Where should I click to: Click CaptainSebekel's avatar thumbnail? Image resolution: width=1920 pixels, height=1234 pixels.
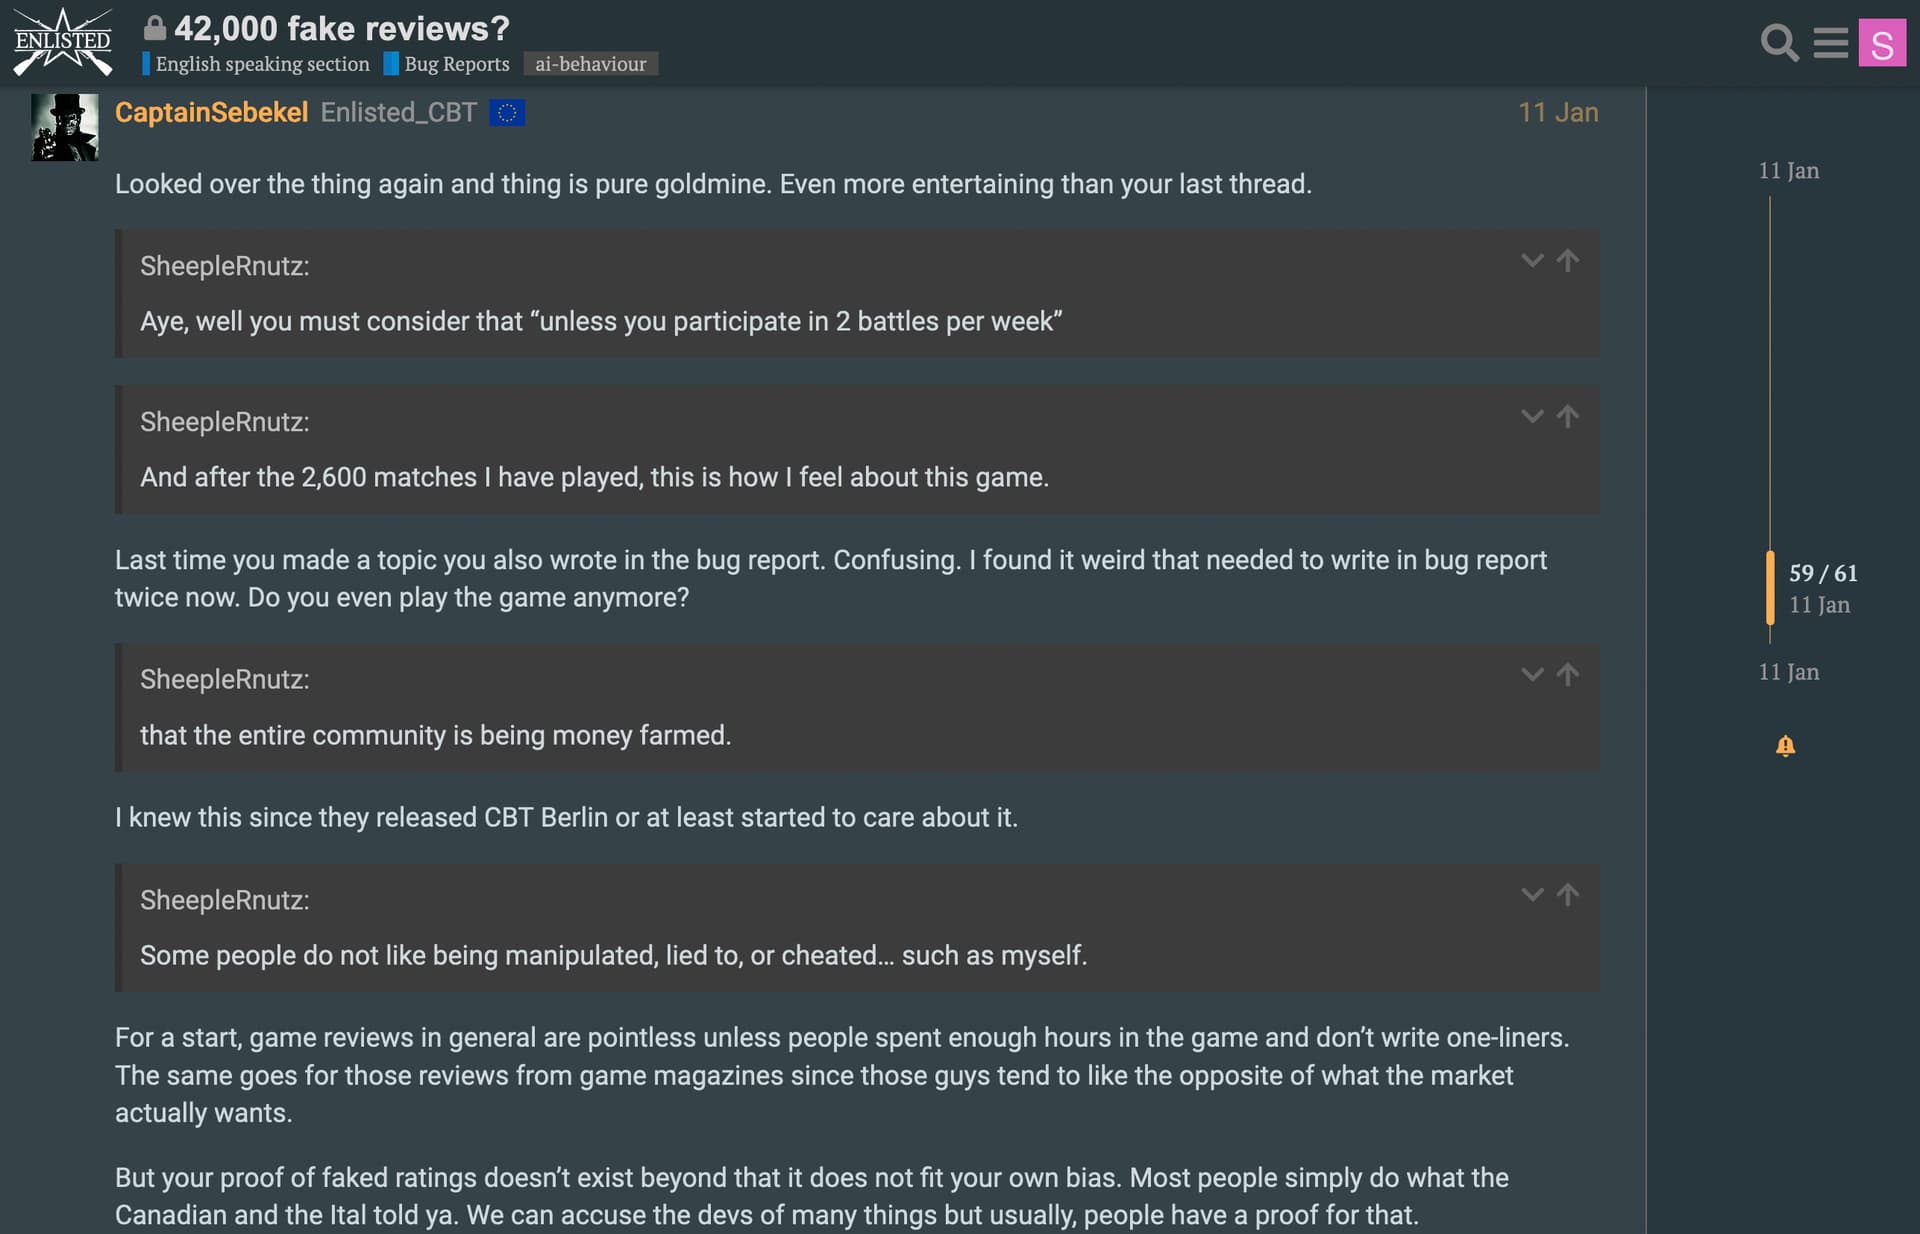[65, 127]
